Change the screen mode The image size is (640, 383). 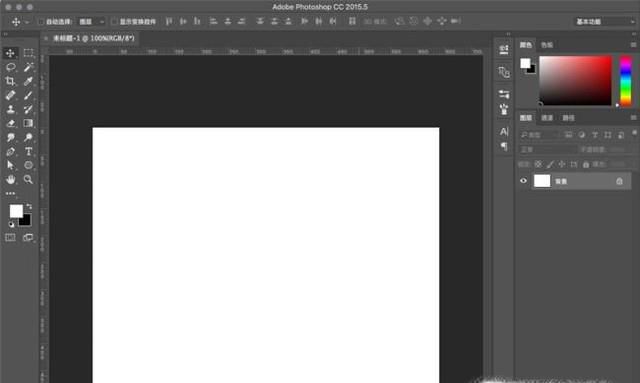click(x=28, y=238)
